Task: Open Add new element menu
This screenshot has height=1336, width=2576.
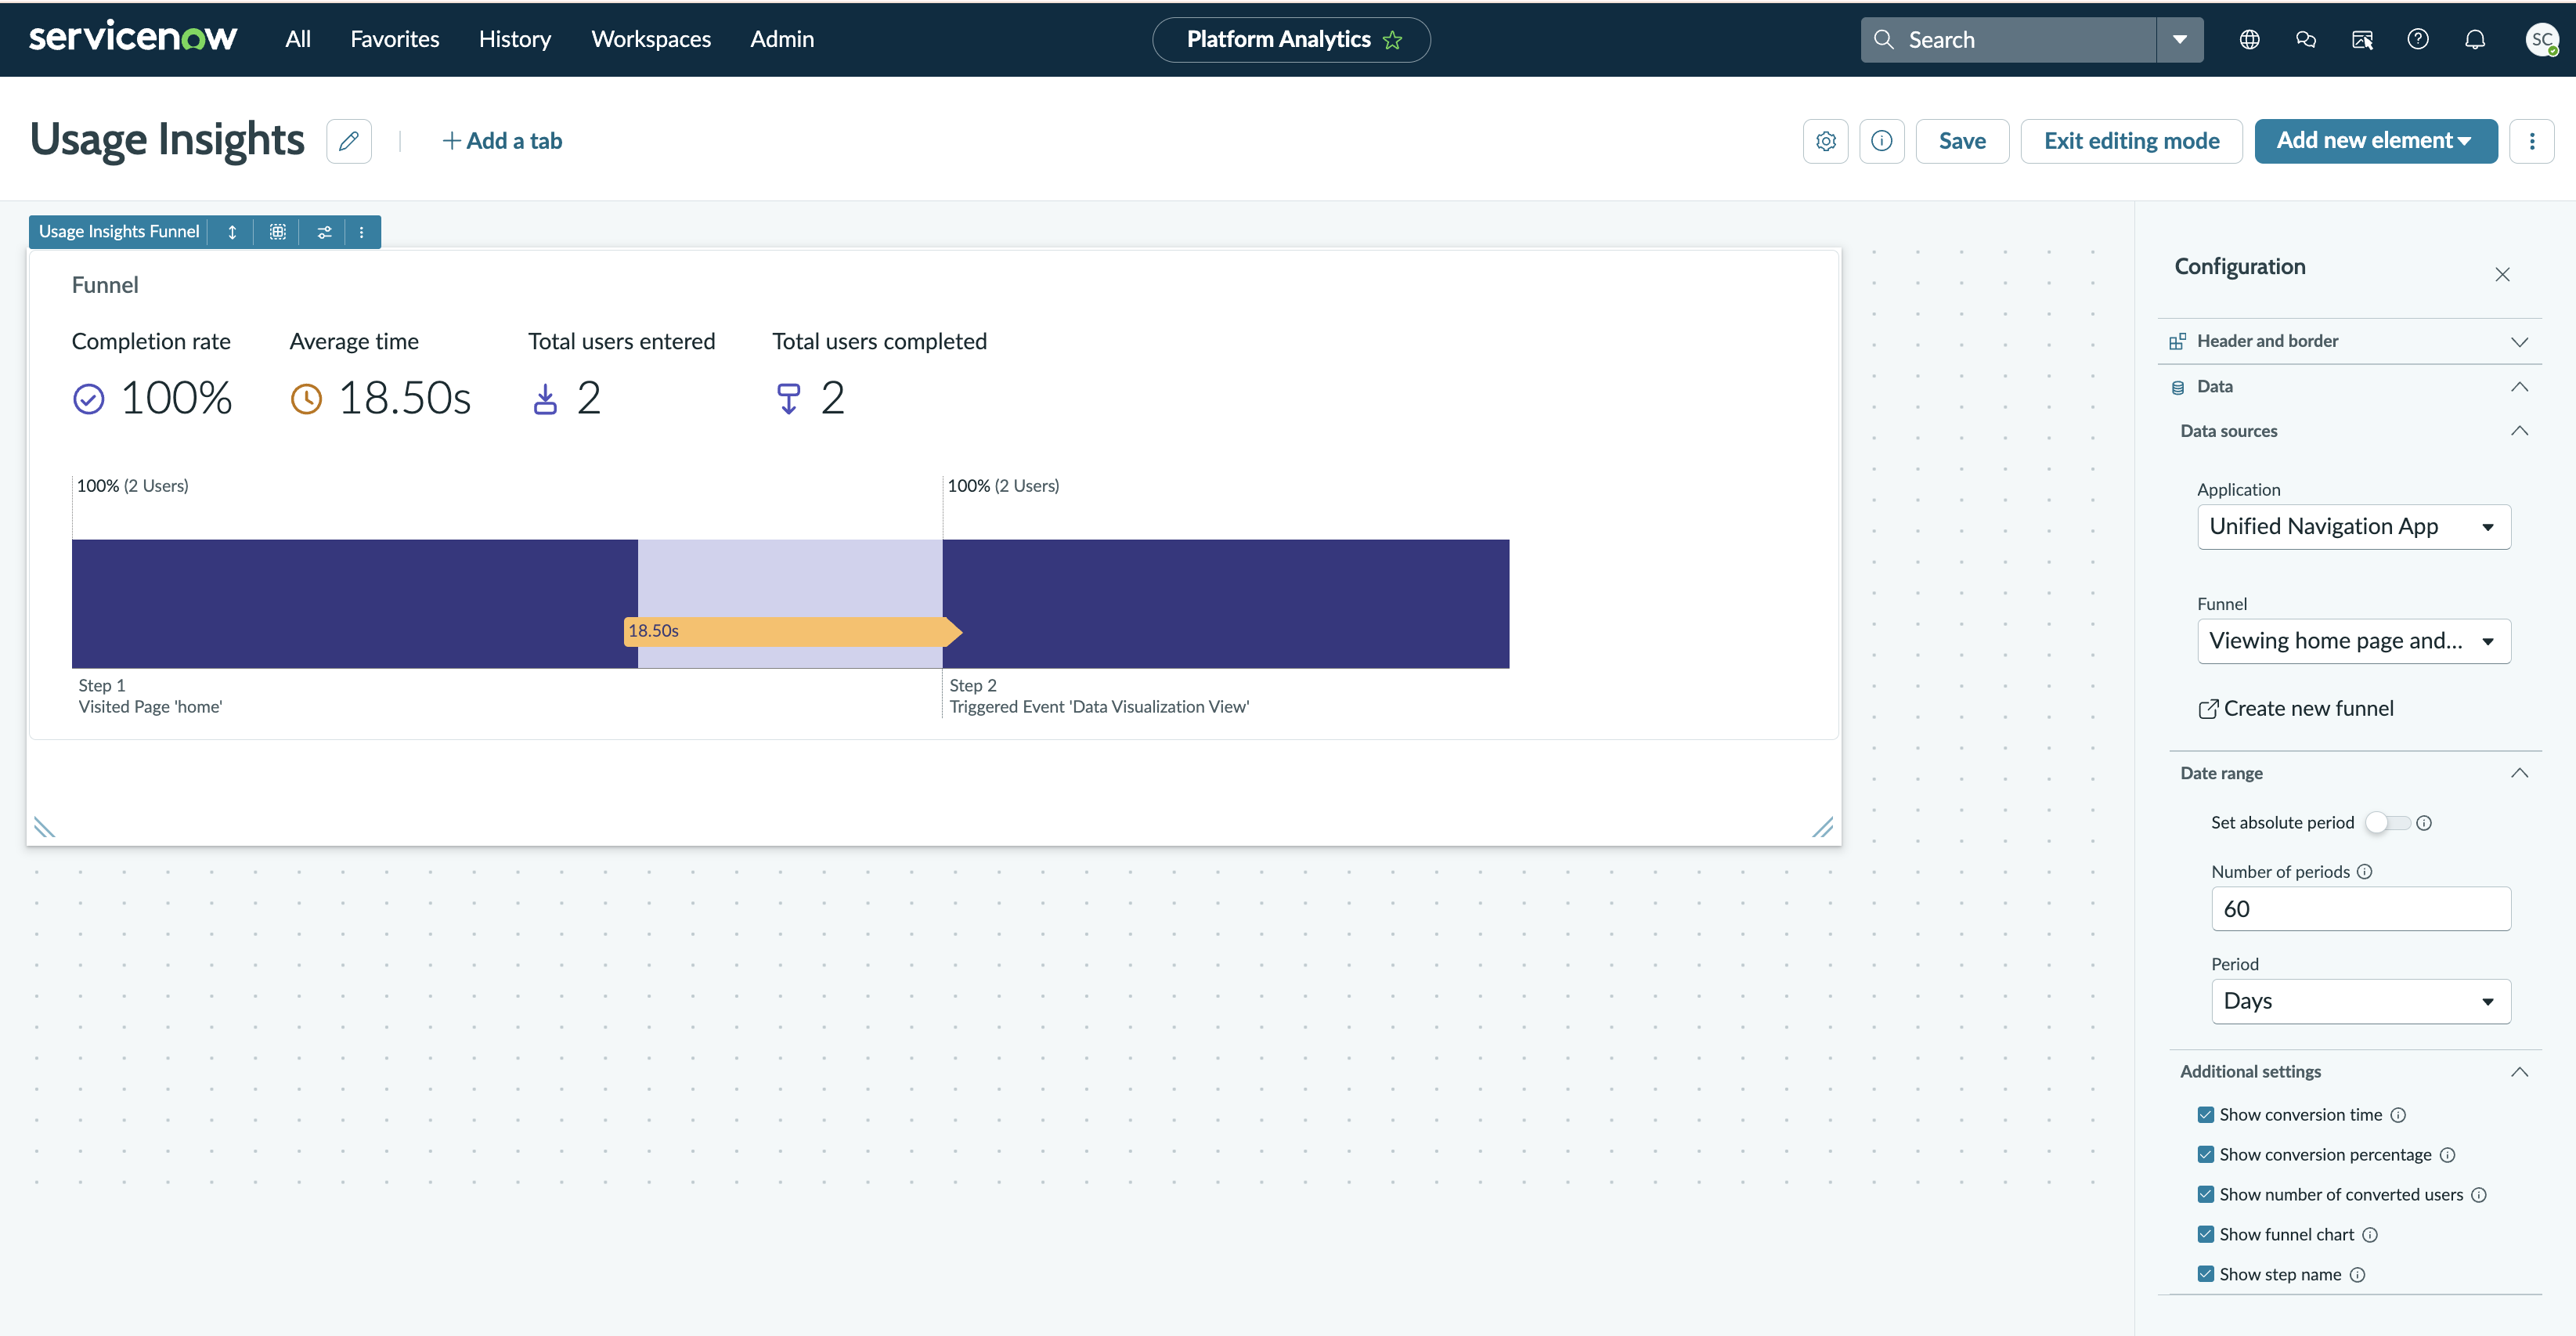Action: tap(2375, 141)
